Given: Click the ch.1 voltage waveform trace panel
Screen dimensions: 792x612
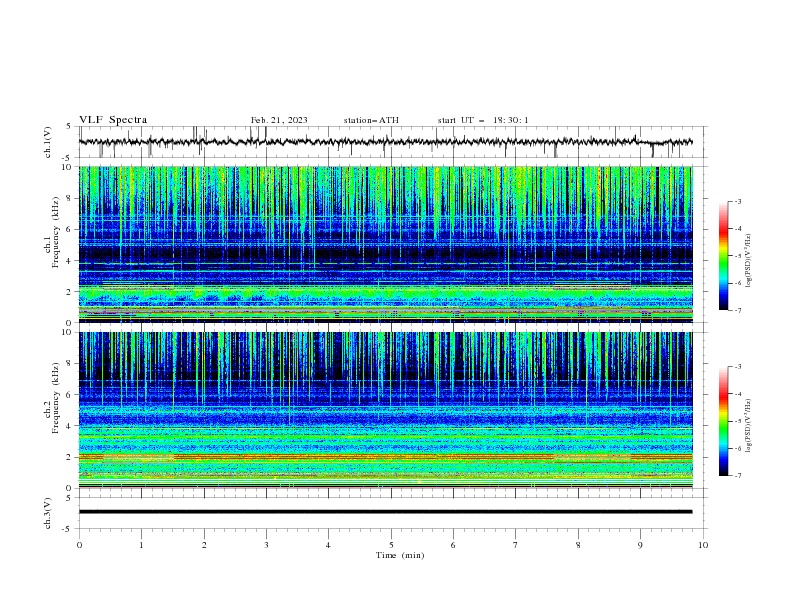Looking at the screenshot, I should tap(392, 142).
